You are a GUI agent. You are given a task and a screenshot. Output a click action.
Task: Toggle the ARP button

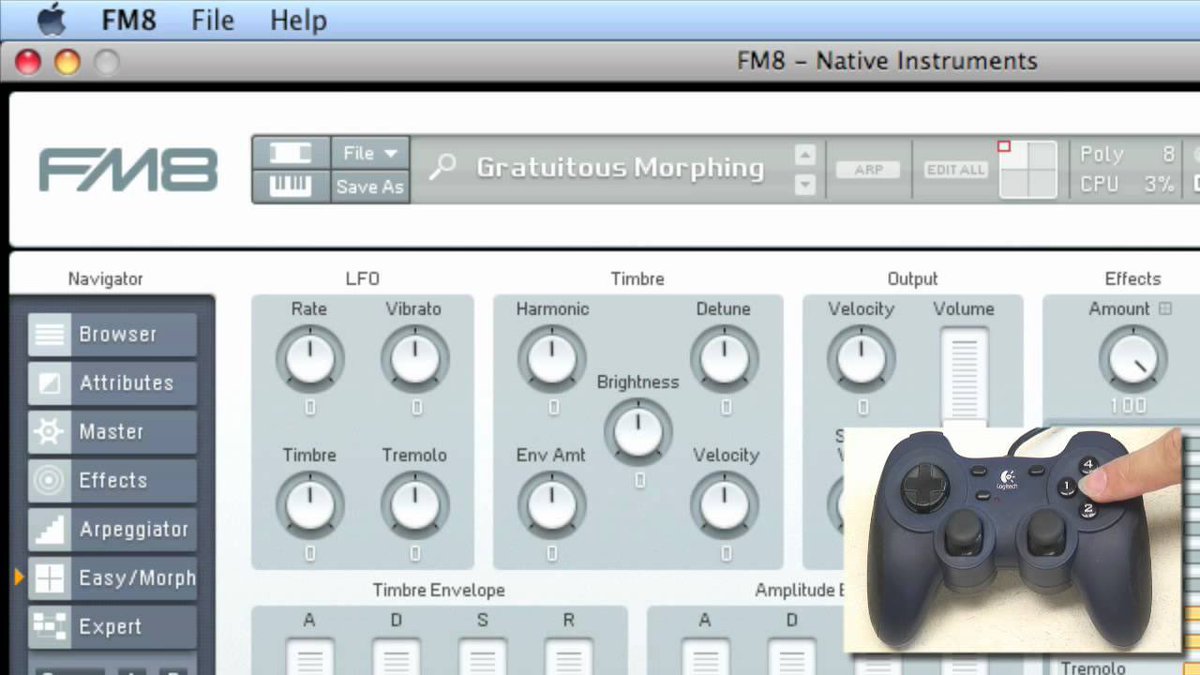click(x=868, y=170)
